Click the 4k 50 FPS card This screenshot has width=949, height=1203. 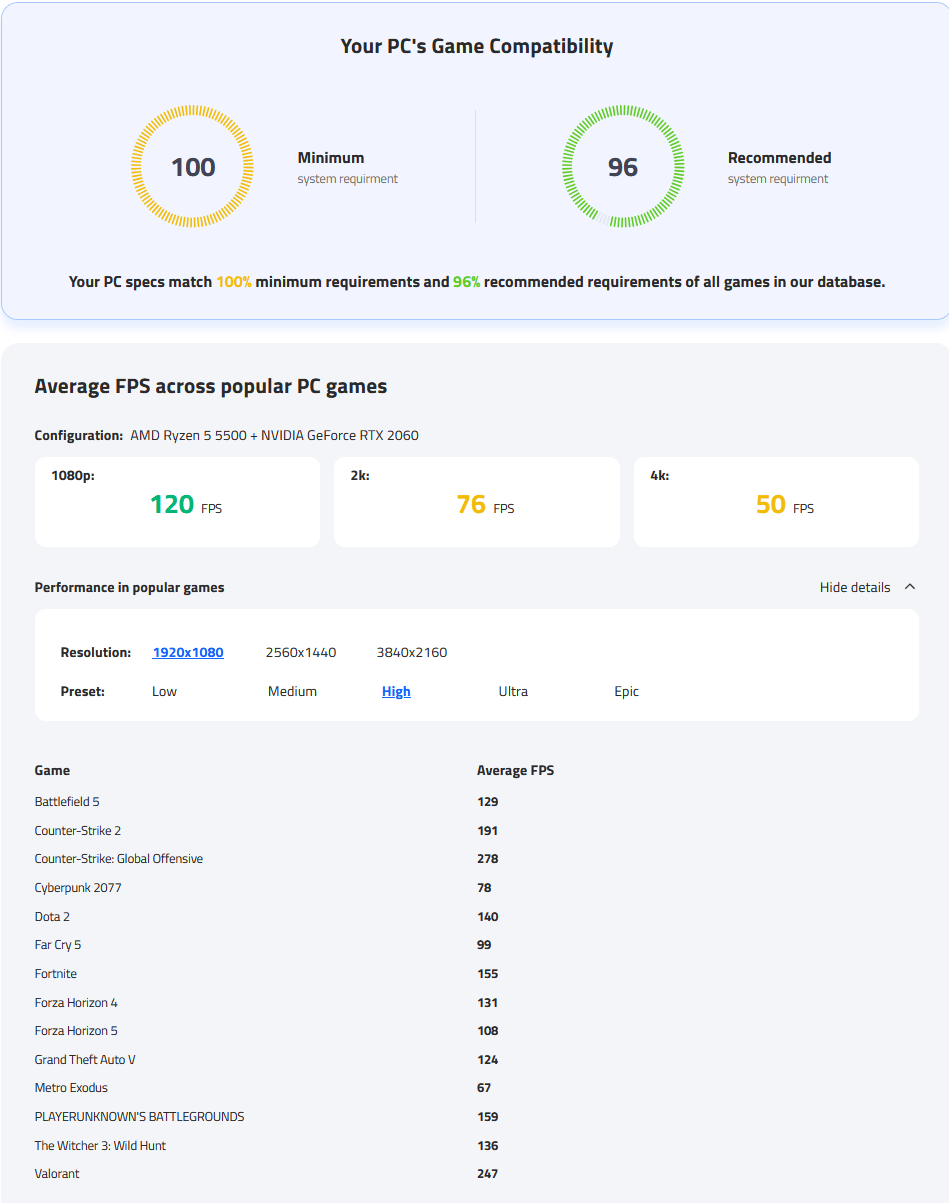776,502
